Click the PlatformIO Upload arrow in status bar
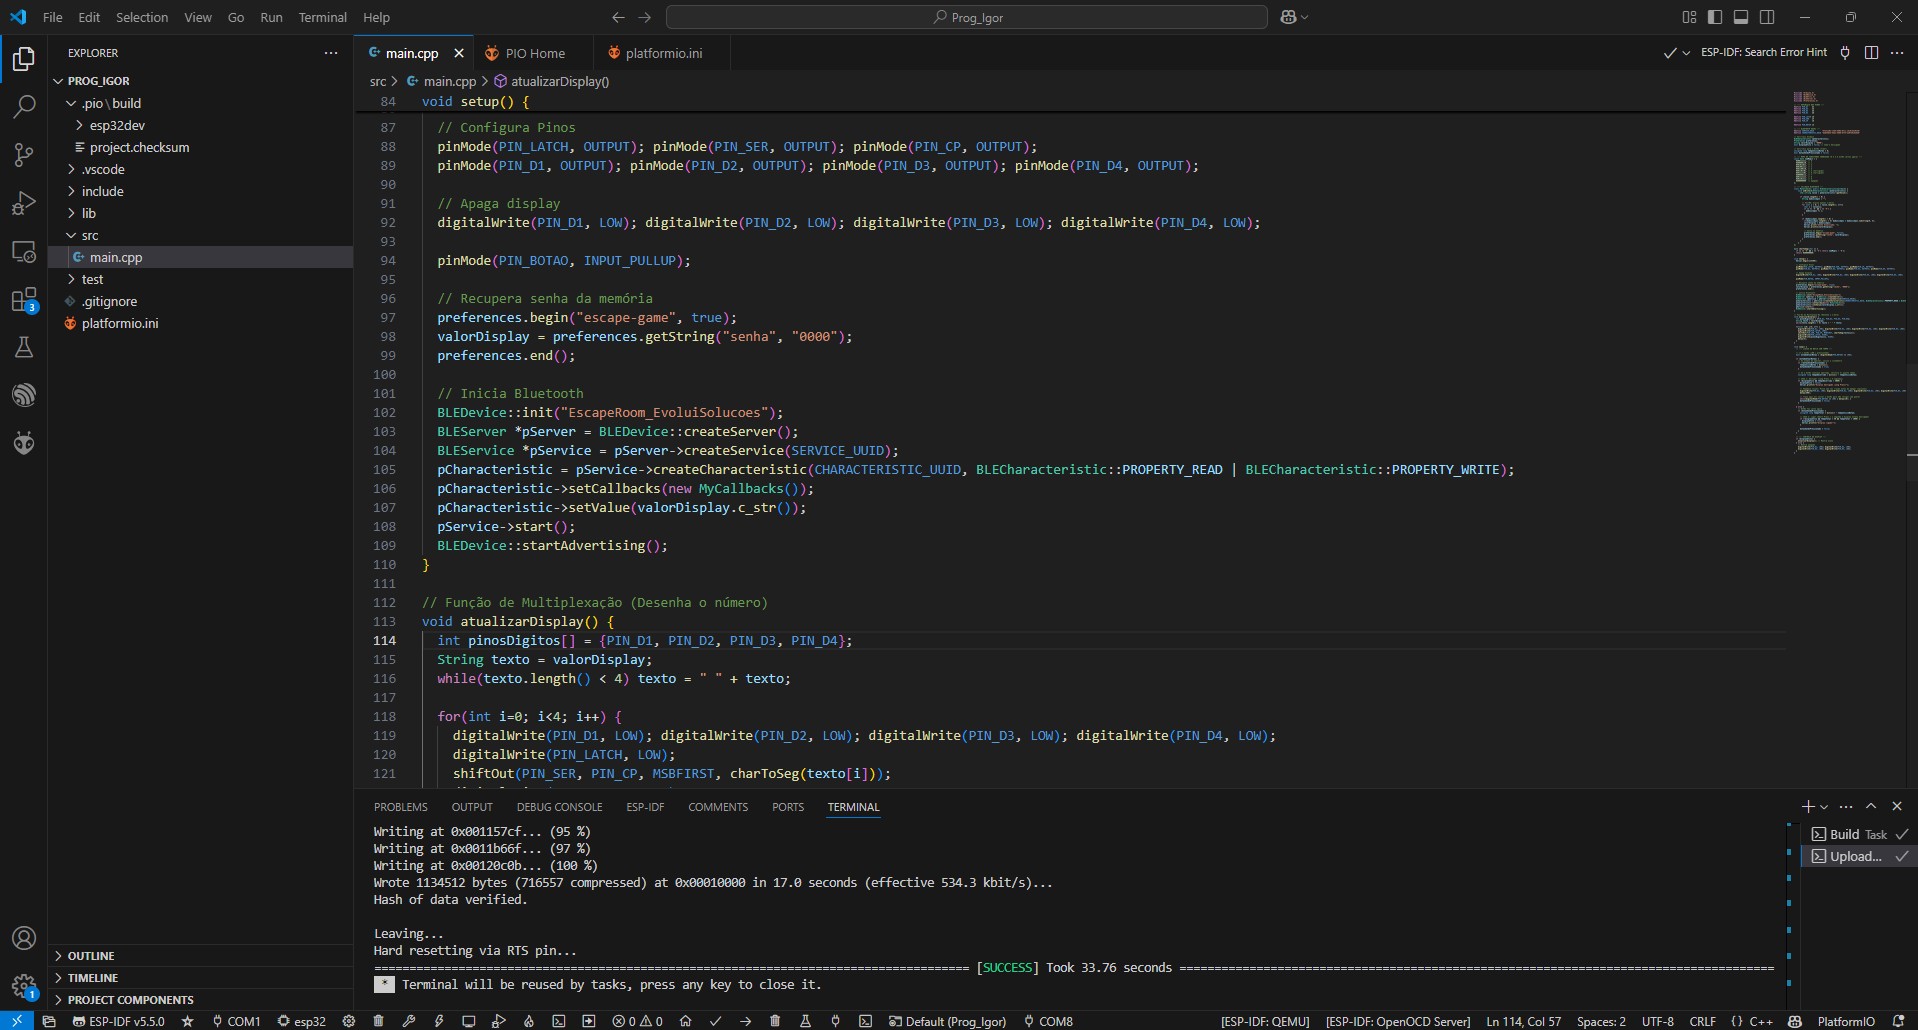Viewport: 1918px width, 1030px height. [x=745, y=1021]
